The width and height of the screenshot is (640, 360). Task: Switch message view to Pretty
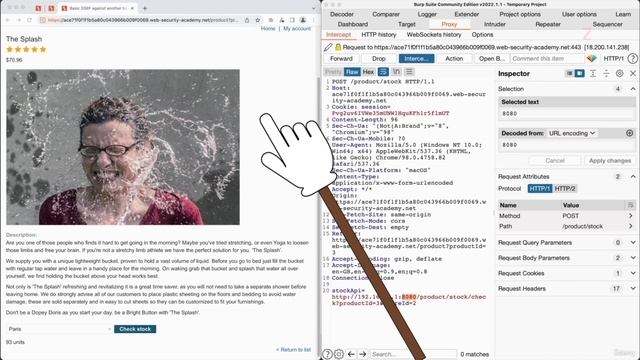point(333,72)
